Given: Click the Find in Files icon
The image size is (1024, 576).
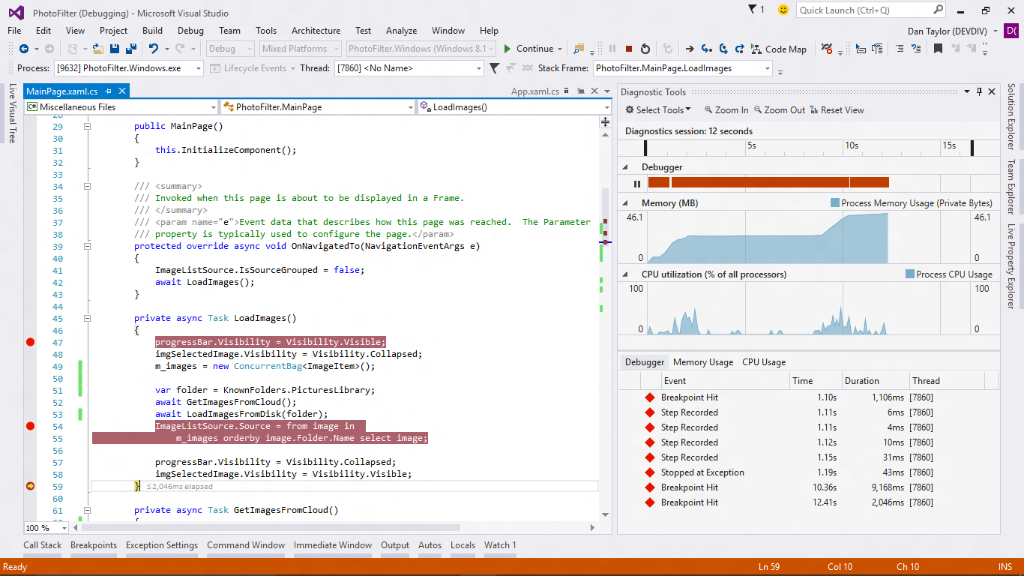Looking at the screenshot, I should coord(579,49).
